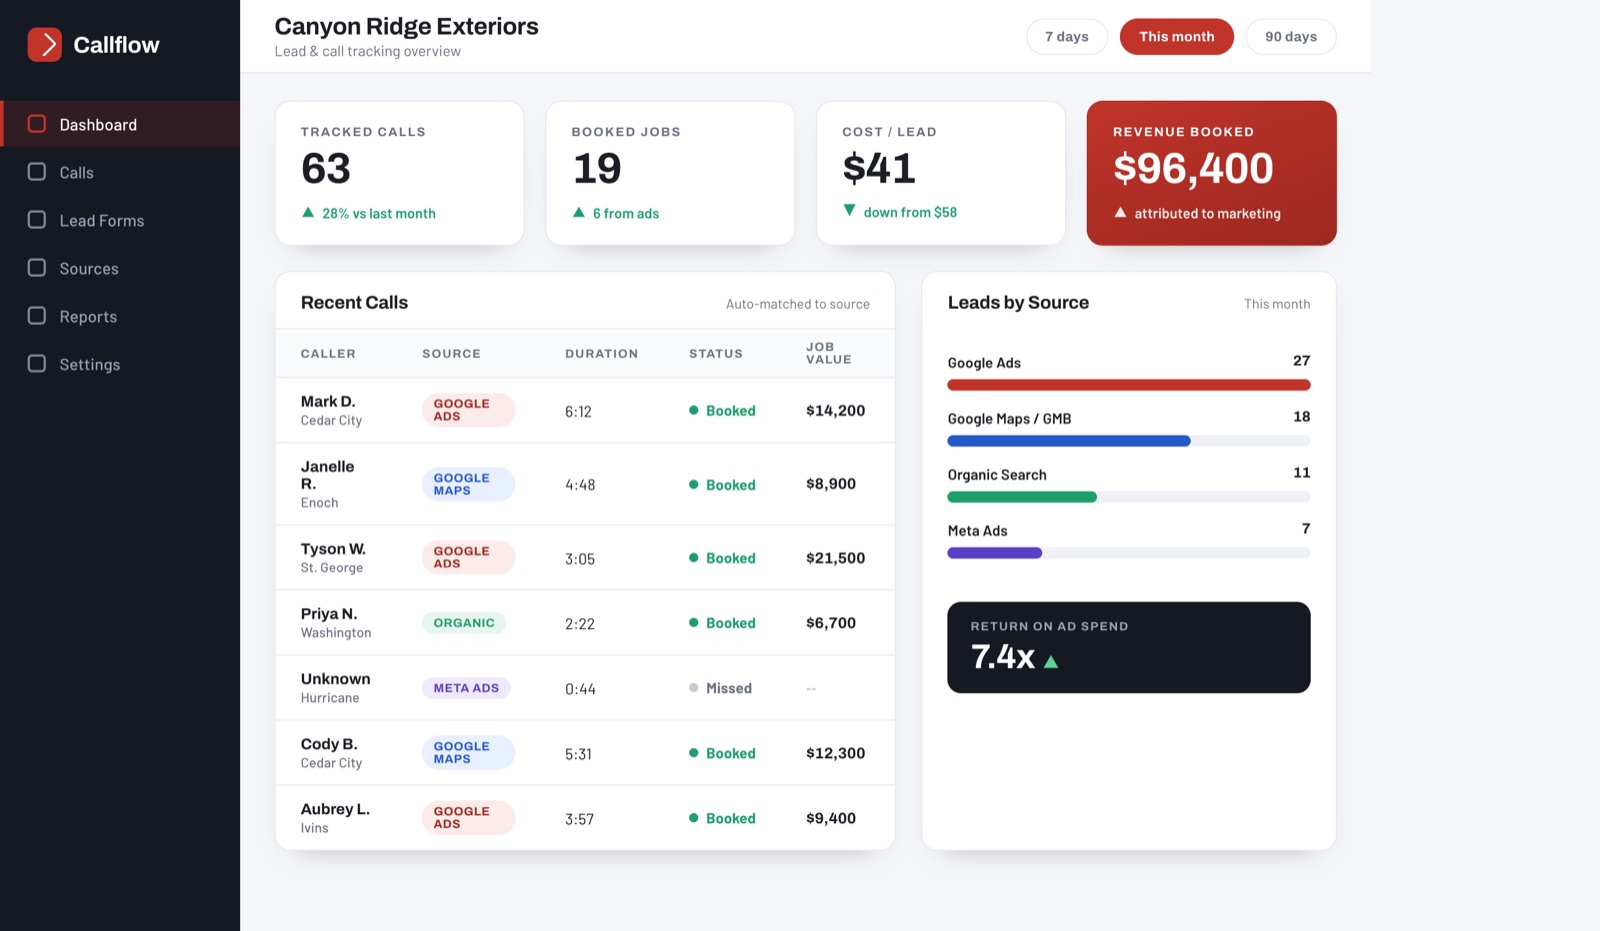Click the up arrow in Revenue Booked card
Viewport: 1600px width, 931px height.
click(1120, 212)
